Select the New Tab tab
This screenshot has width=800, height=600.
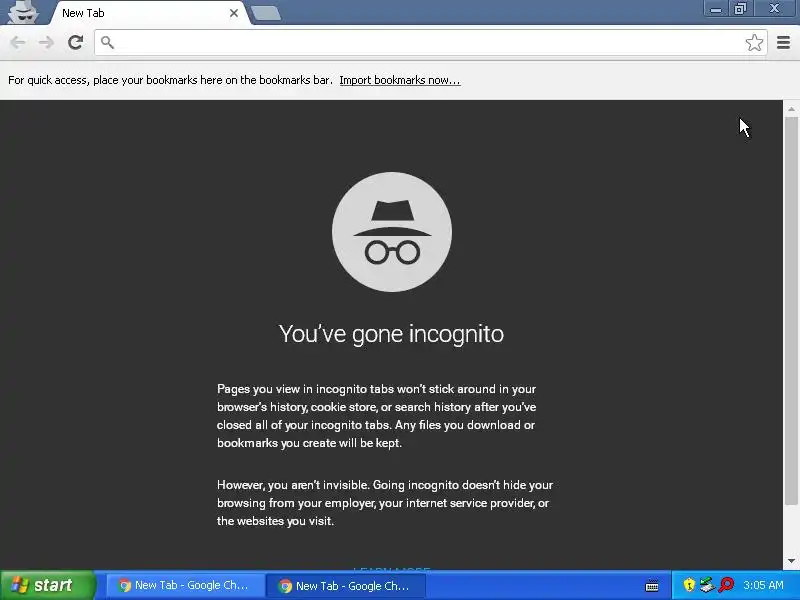[x=148, y=13]
